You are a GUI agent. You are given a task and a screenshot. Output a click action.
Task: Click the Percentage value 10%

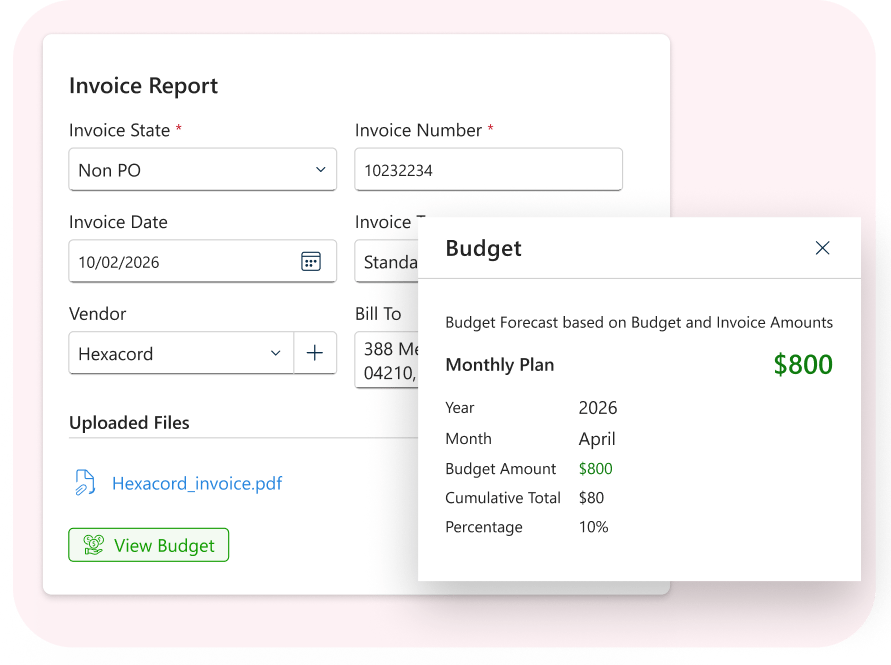tap(593, 527)
